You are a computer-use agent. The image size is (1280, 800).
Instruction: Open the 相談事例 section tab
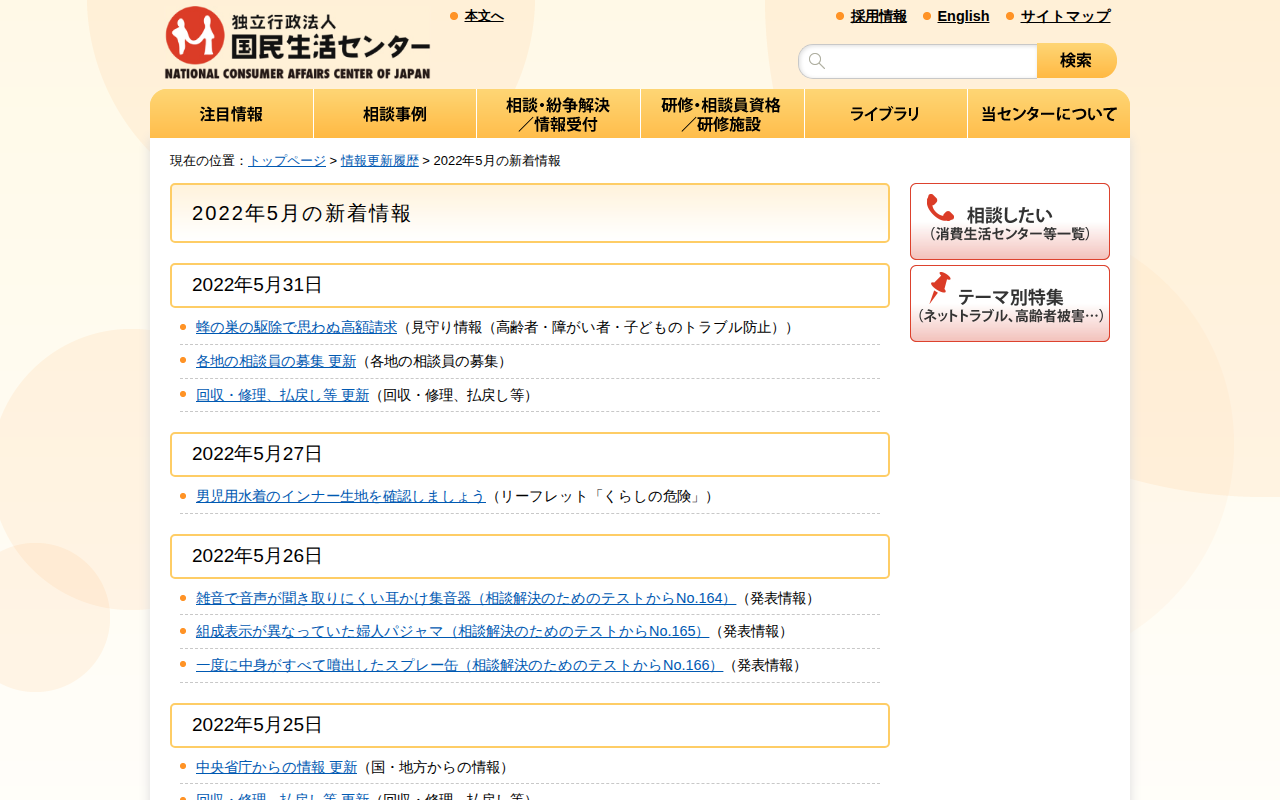[x=394, y=113]
